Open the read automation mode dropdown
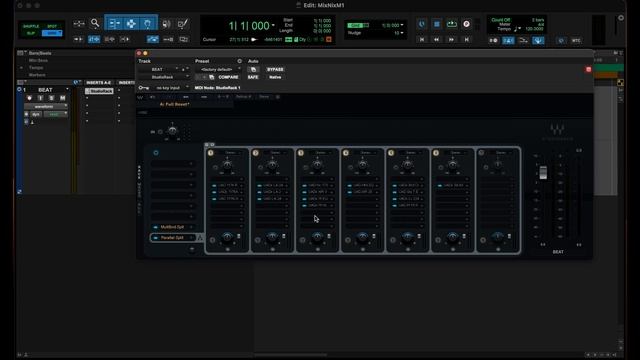Screen dimensions: 640x360 tap(56, 114)
